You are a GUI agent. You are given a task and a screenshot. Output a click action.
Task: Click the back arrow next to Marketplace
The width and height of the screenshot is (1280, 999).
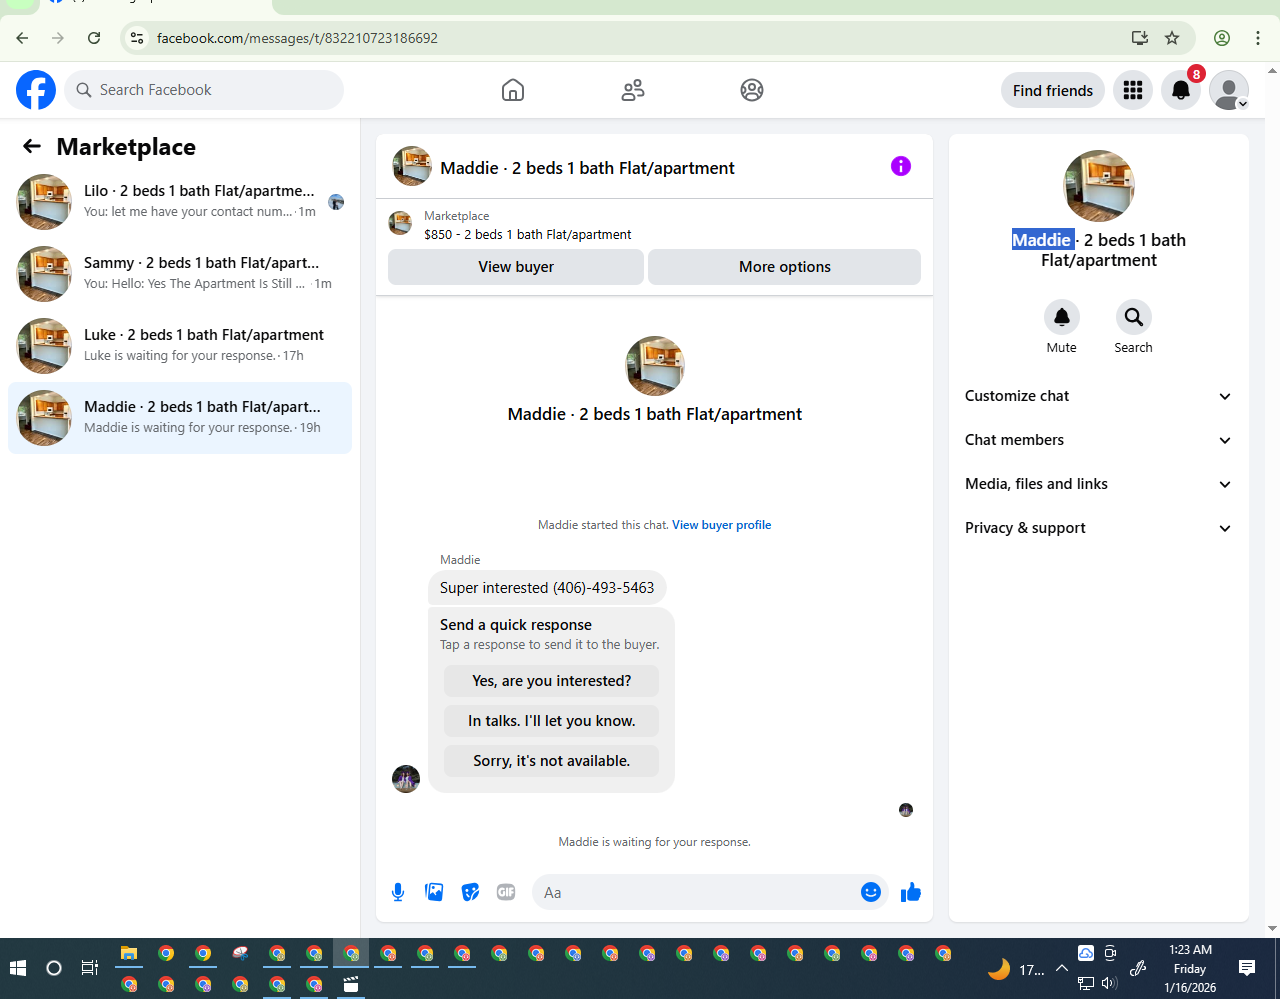(32, 146)
